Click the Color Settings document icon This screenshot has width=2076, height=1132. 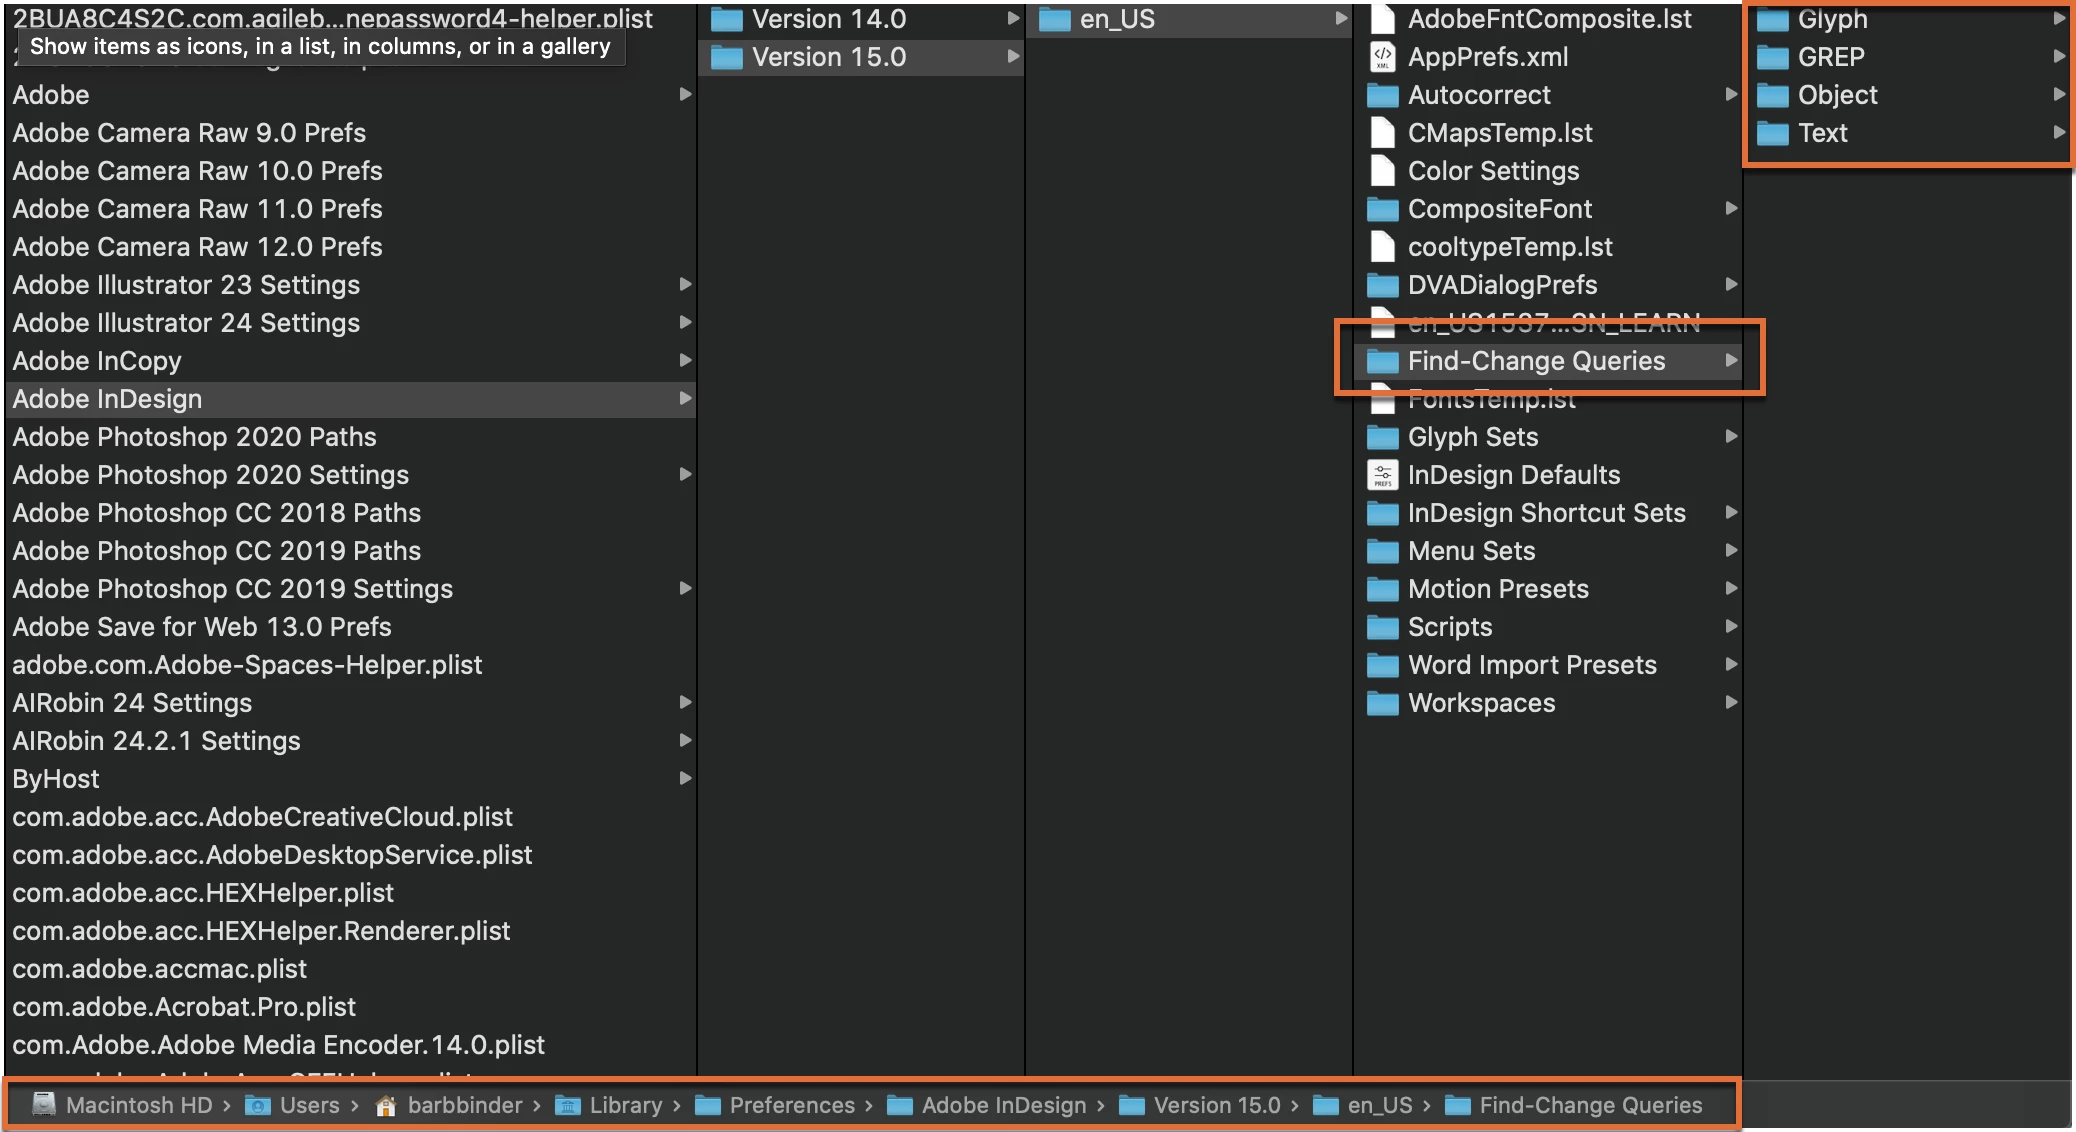1382,171
